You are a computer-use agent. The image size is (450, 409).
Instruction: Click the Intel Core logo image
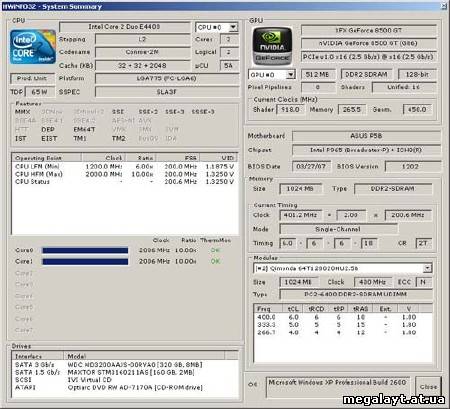click(x=33, y=47)
